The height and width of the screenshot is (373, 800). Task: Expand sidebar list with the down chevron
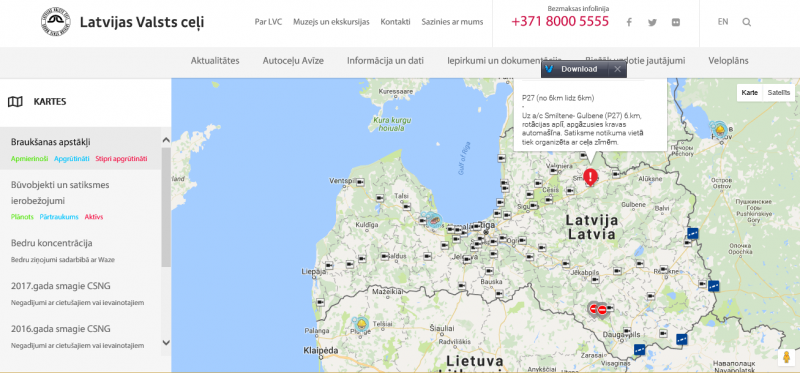166,342
